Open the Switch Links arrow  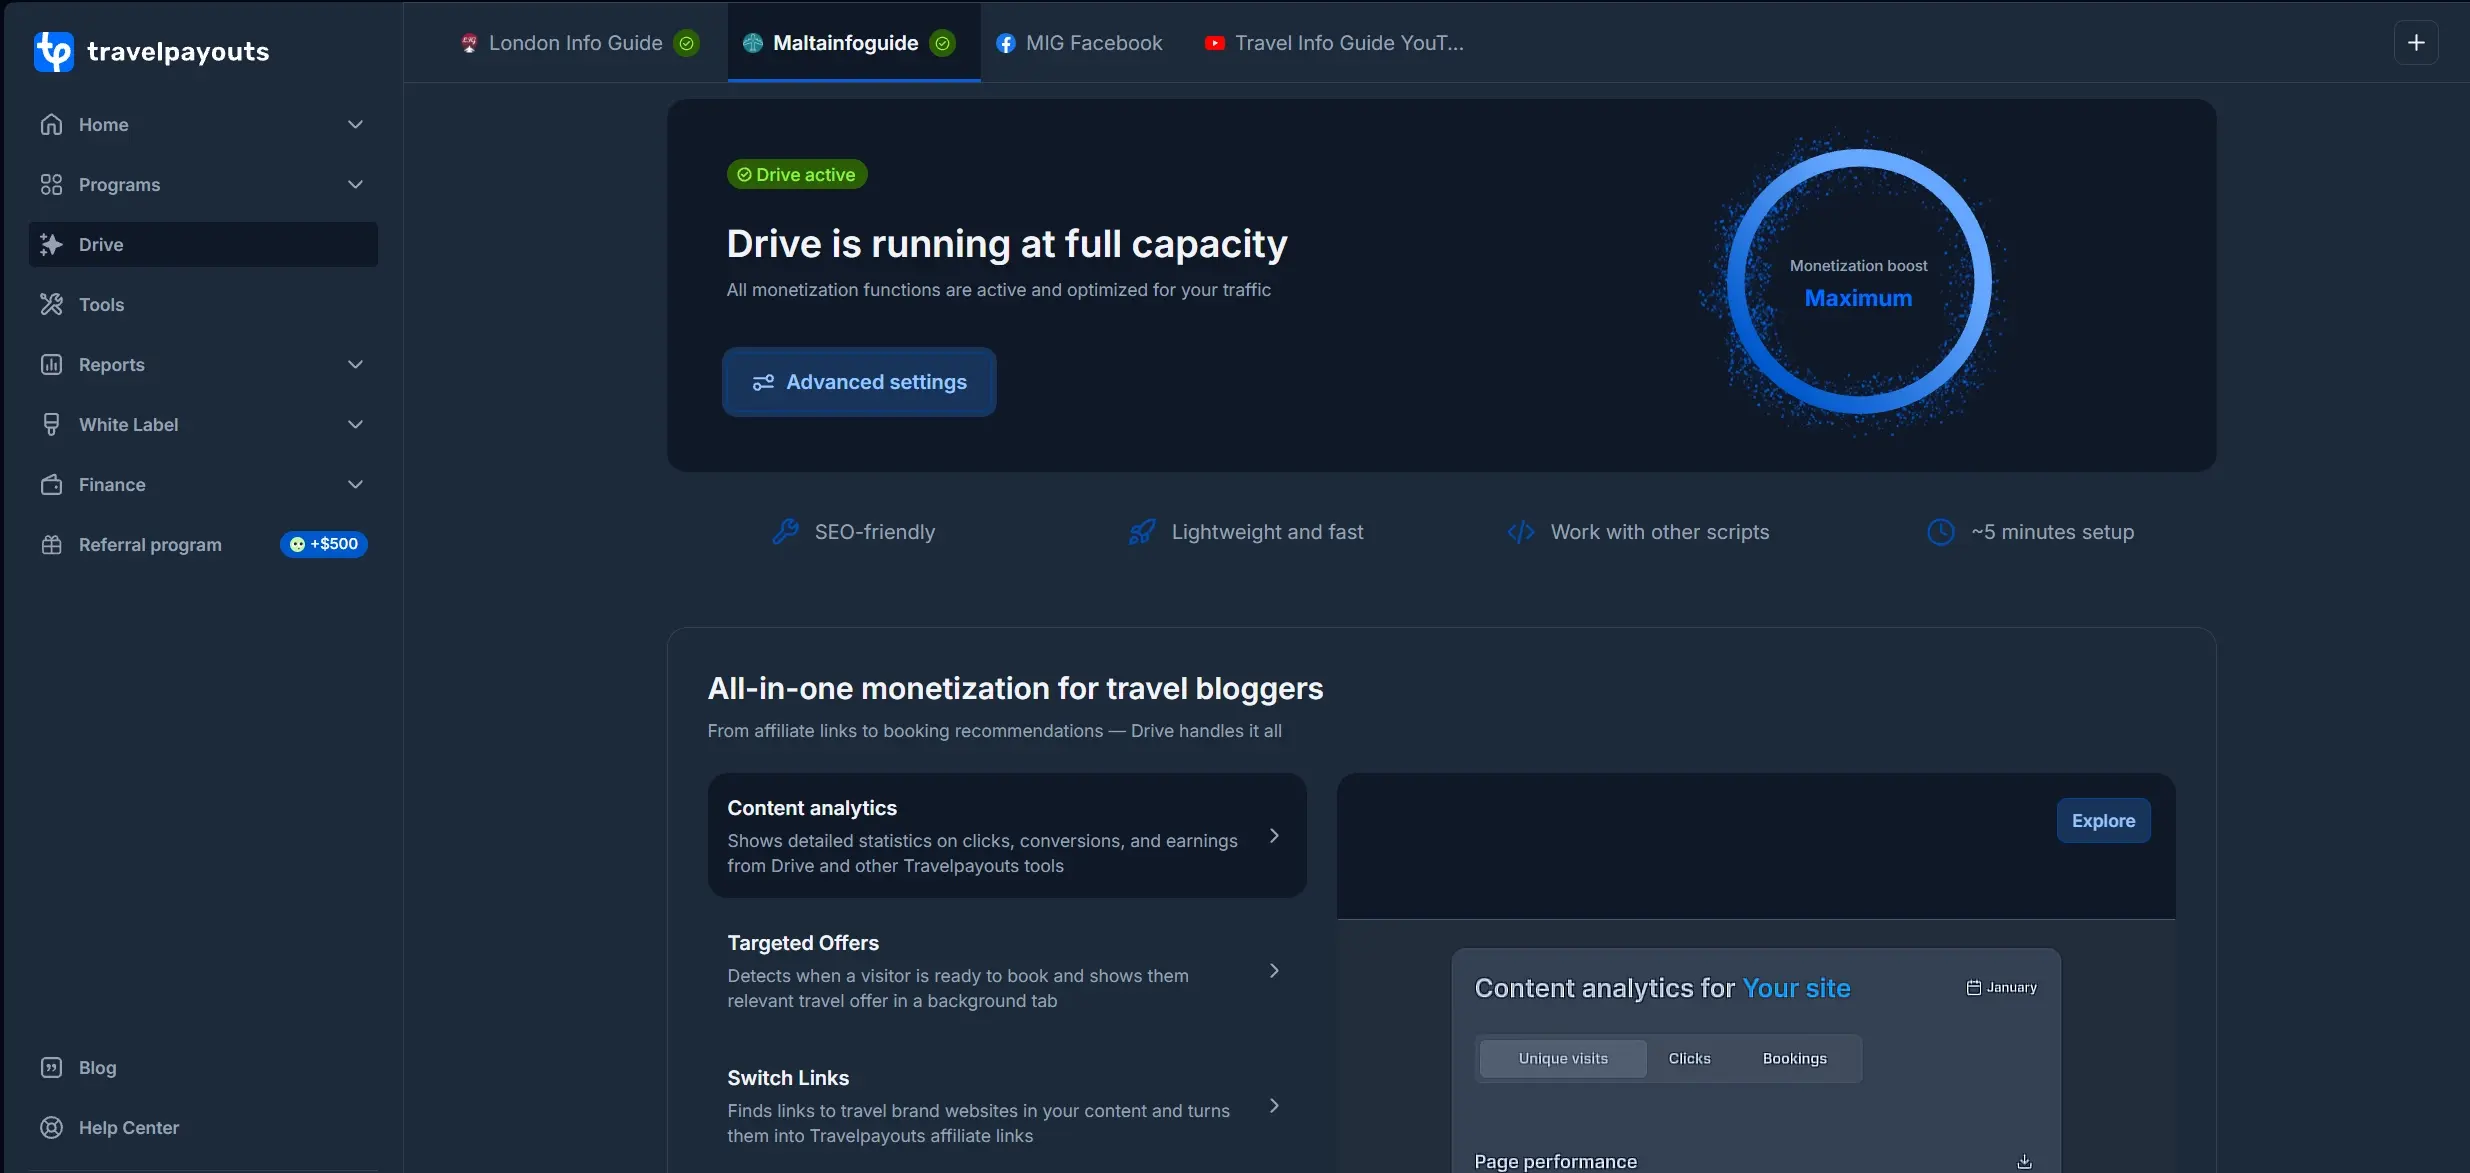[1274, 1105]
